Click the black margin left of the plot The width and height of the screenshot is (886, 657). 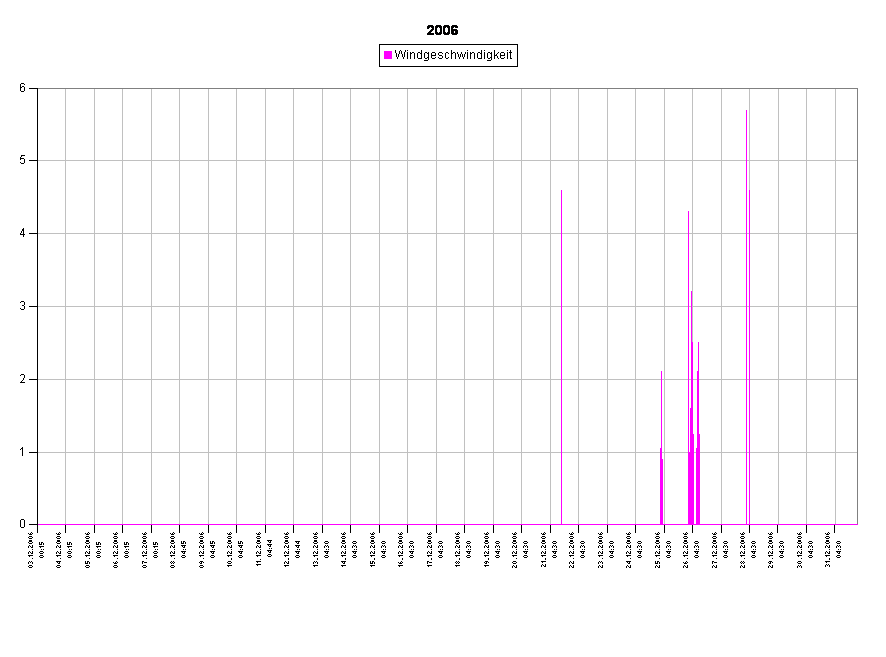point(18,300)
